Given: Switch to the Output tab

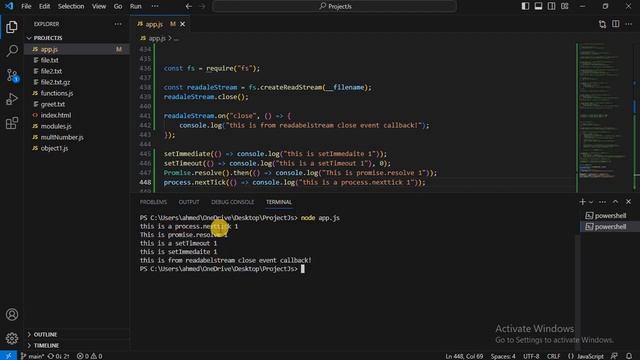Looking at the screenshot, I should click(189, 202).
